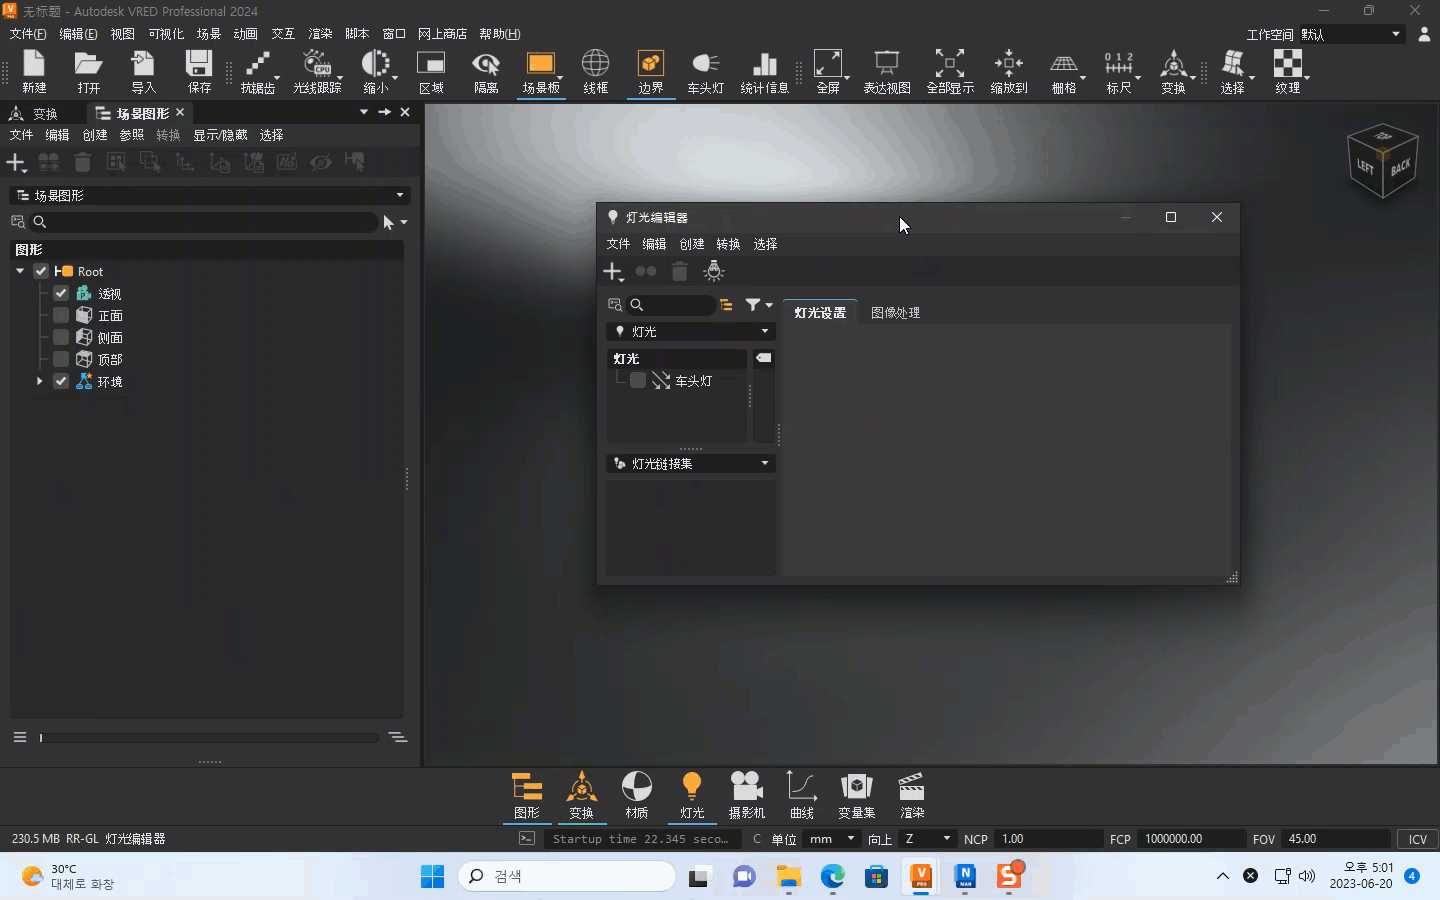Open the 场景图形 dropdown above the search
1440x900 pixels.
click(x=210, y=195)
